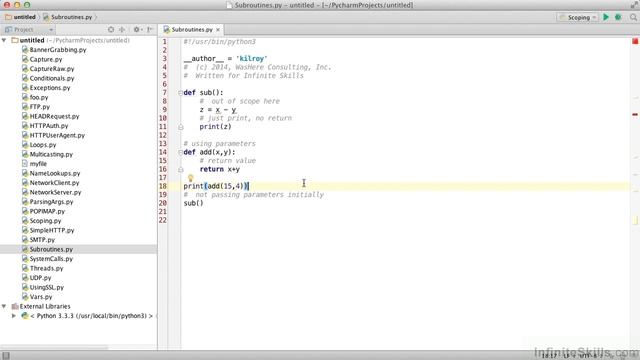Click the yellow intention light bulb

[x=190, y=178]
